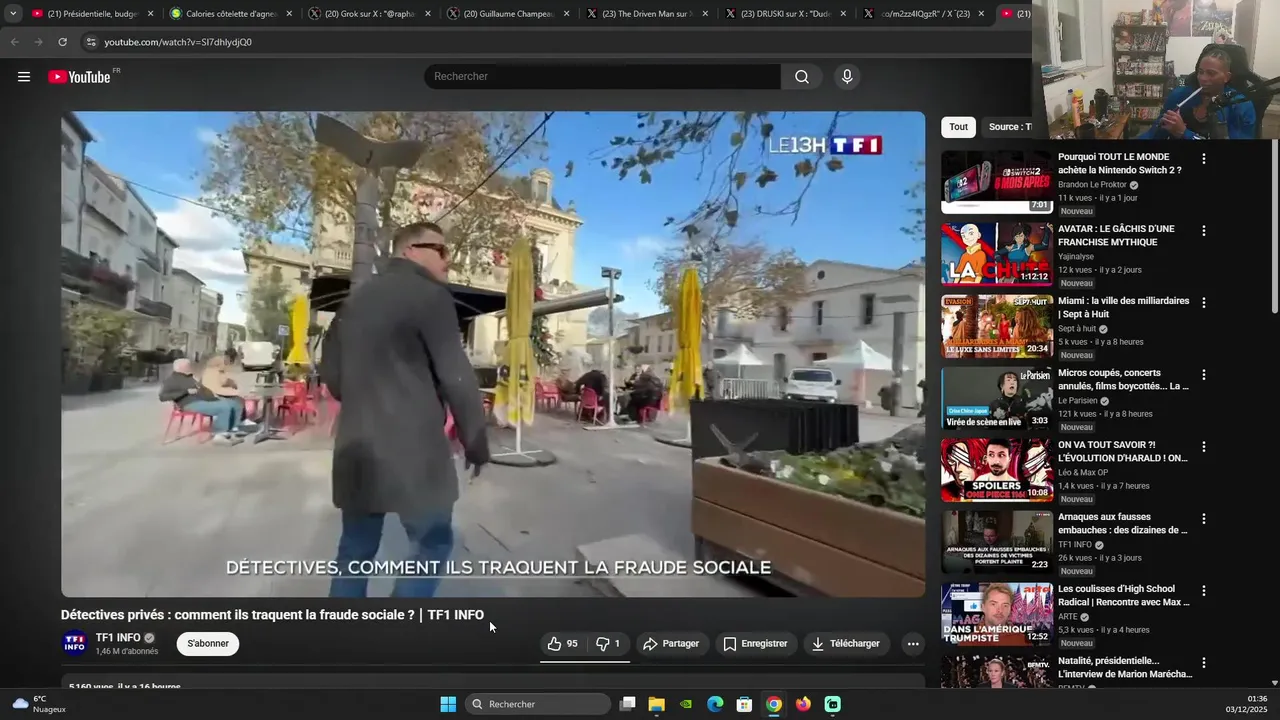The image size is (1280, 720).
Task: Open the Nintendo Switch 2 video thumbnail
Action: click(x=997, y=182)
